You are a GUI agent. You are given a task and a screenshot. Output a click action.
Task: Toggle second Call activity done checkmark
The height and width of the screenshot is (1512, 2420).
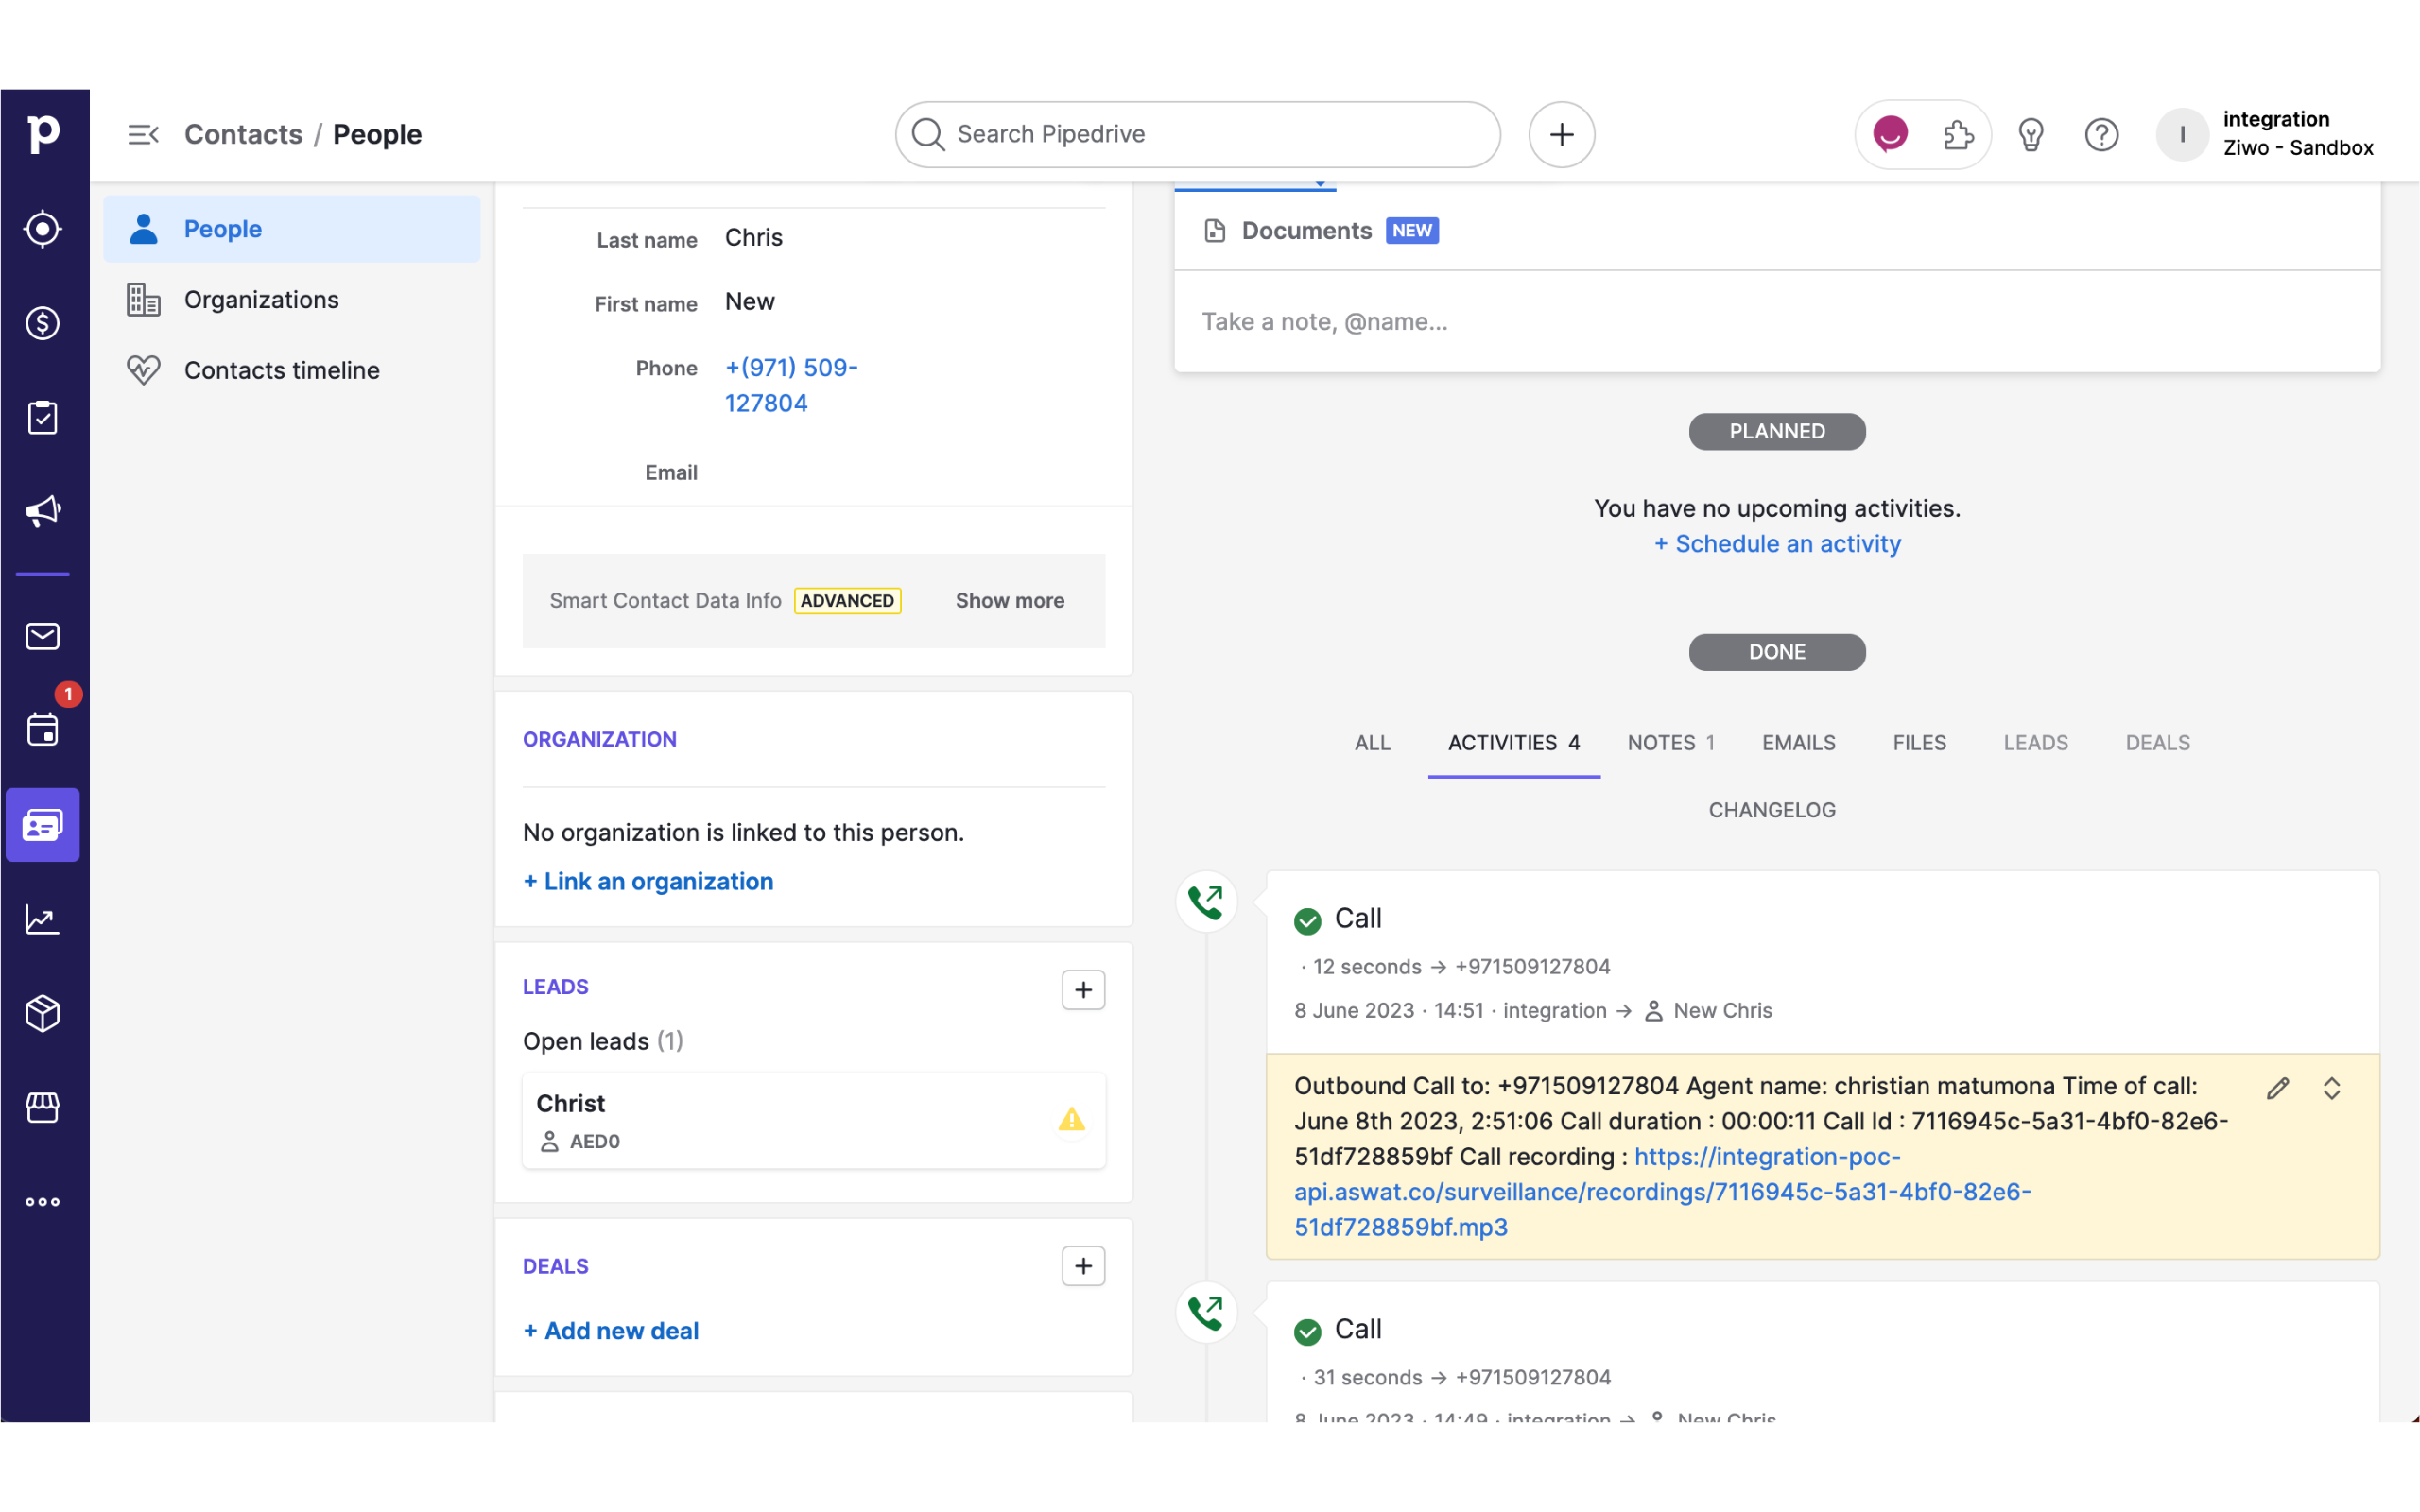click(x=1307, y=1331)
